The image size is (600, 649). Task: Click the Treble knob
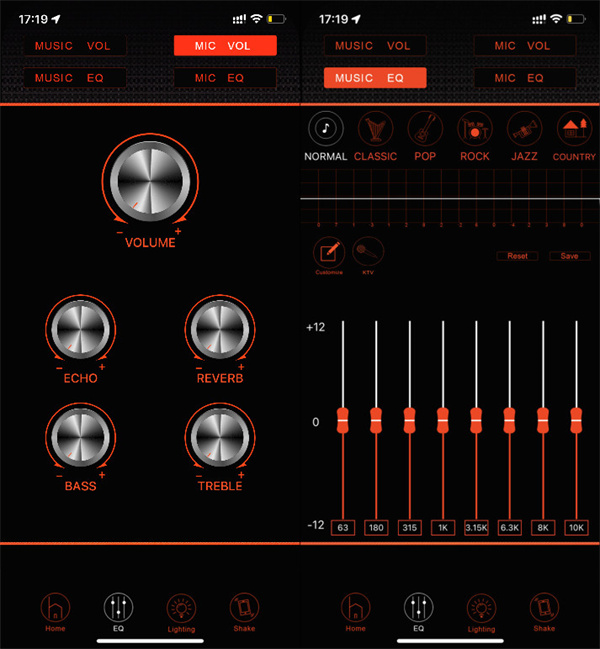tap(220, 438)
